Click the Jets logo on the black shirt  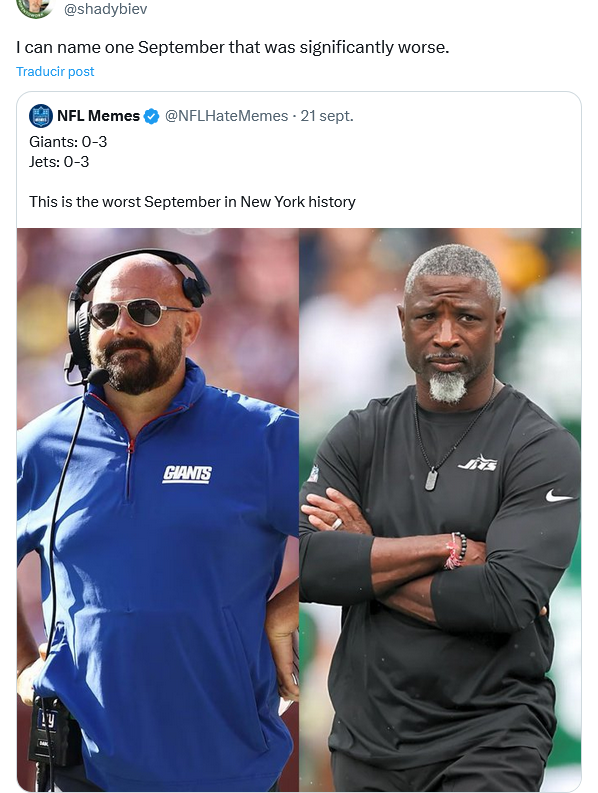[478, 463]
